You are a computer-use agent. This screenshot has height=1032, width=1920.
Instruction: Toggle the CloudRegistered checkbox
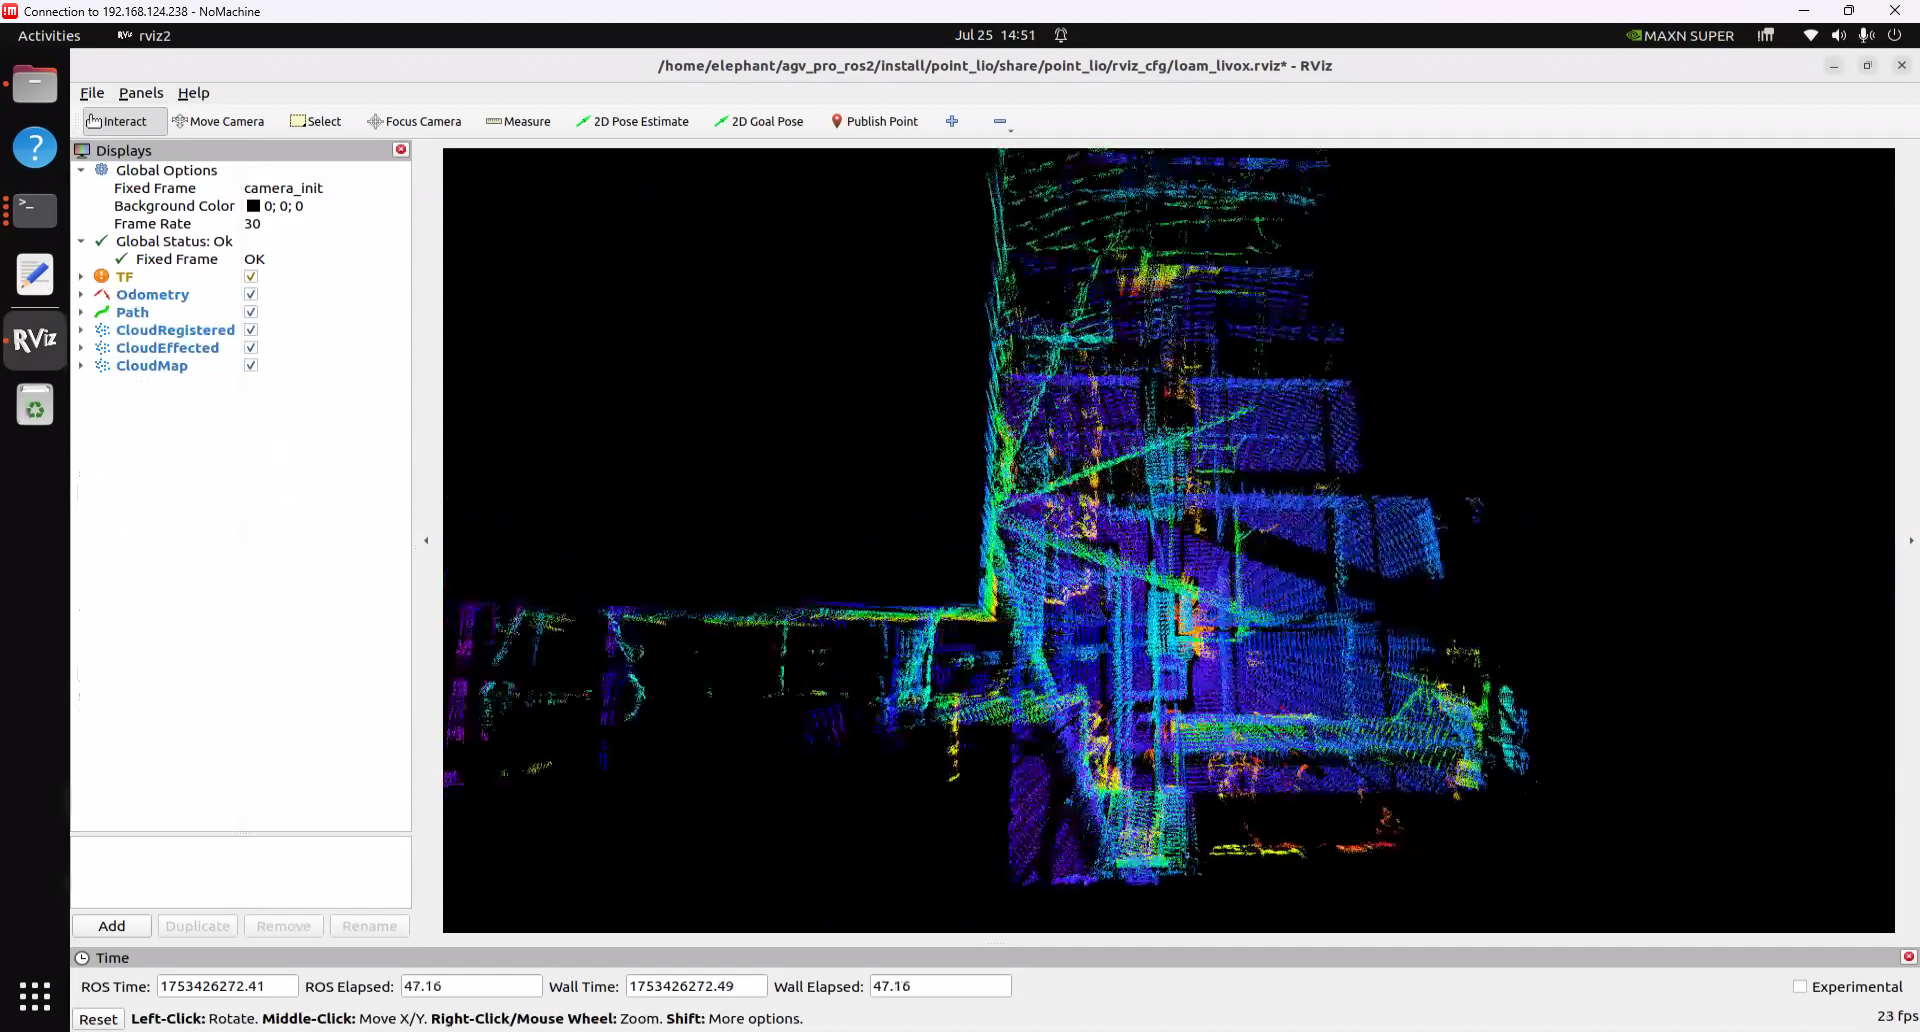pos(251,330)
